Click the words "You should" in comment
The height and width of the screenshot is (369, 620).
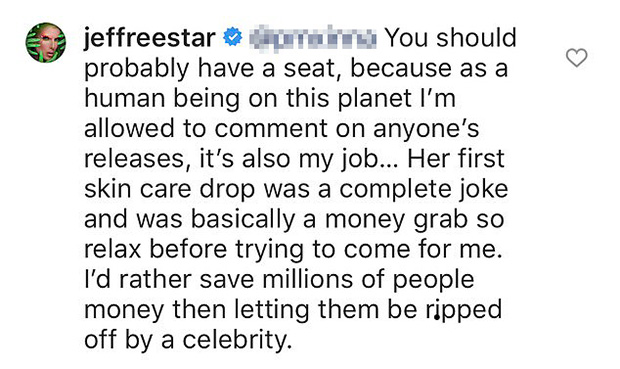point(451,38)
